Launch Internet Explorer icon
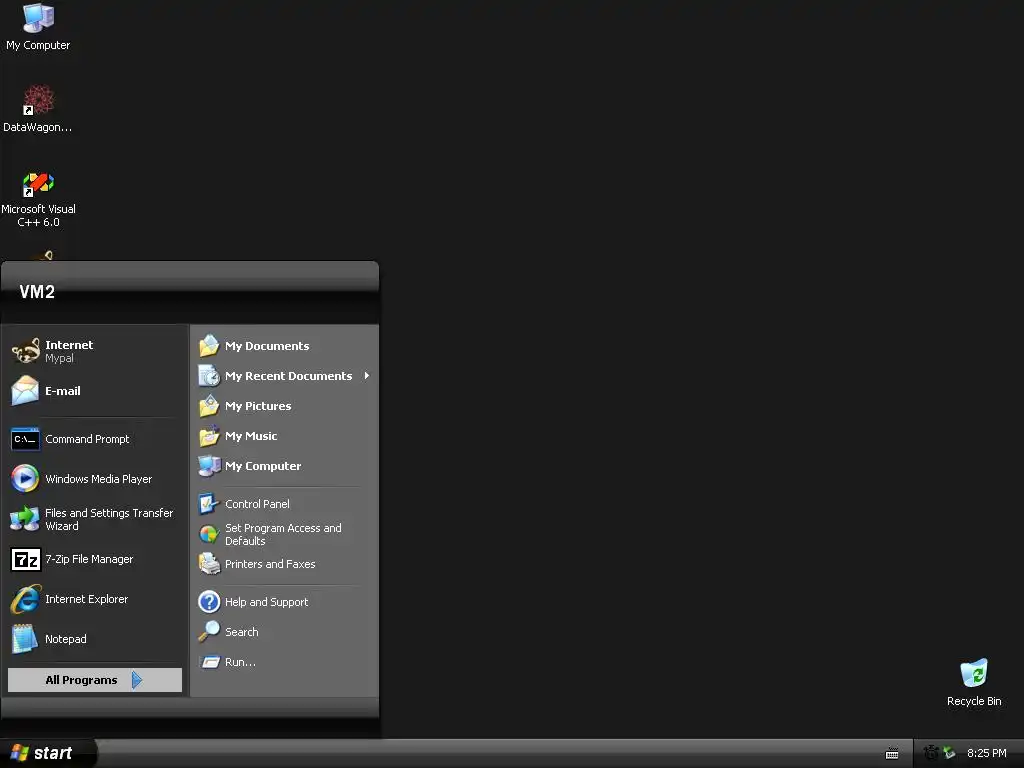Image resolution: width=1024 pixels, height=768 pixels. [25, 599]
